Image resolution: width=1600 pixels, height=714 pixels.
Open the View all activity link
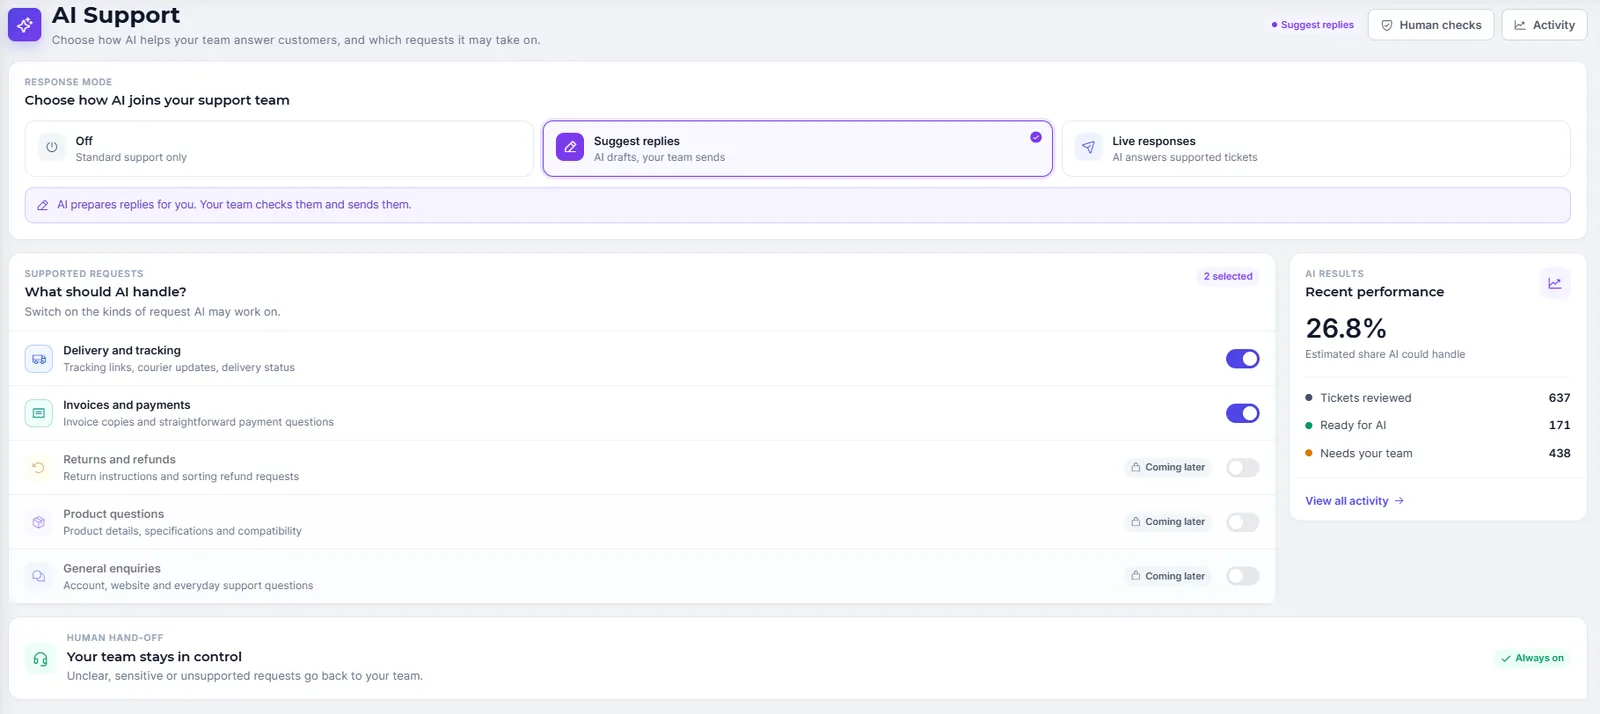click(x=1355, y=501)
